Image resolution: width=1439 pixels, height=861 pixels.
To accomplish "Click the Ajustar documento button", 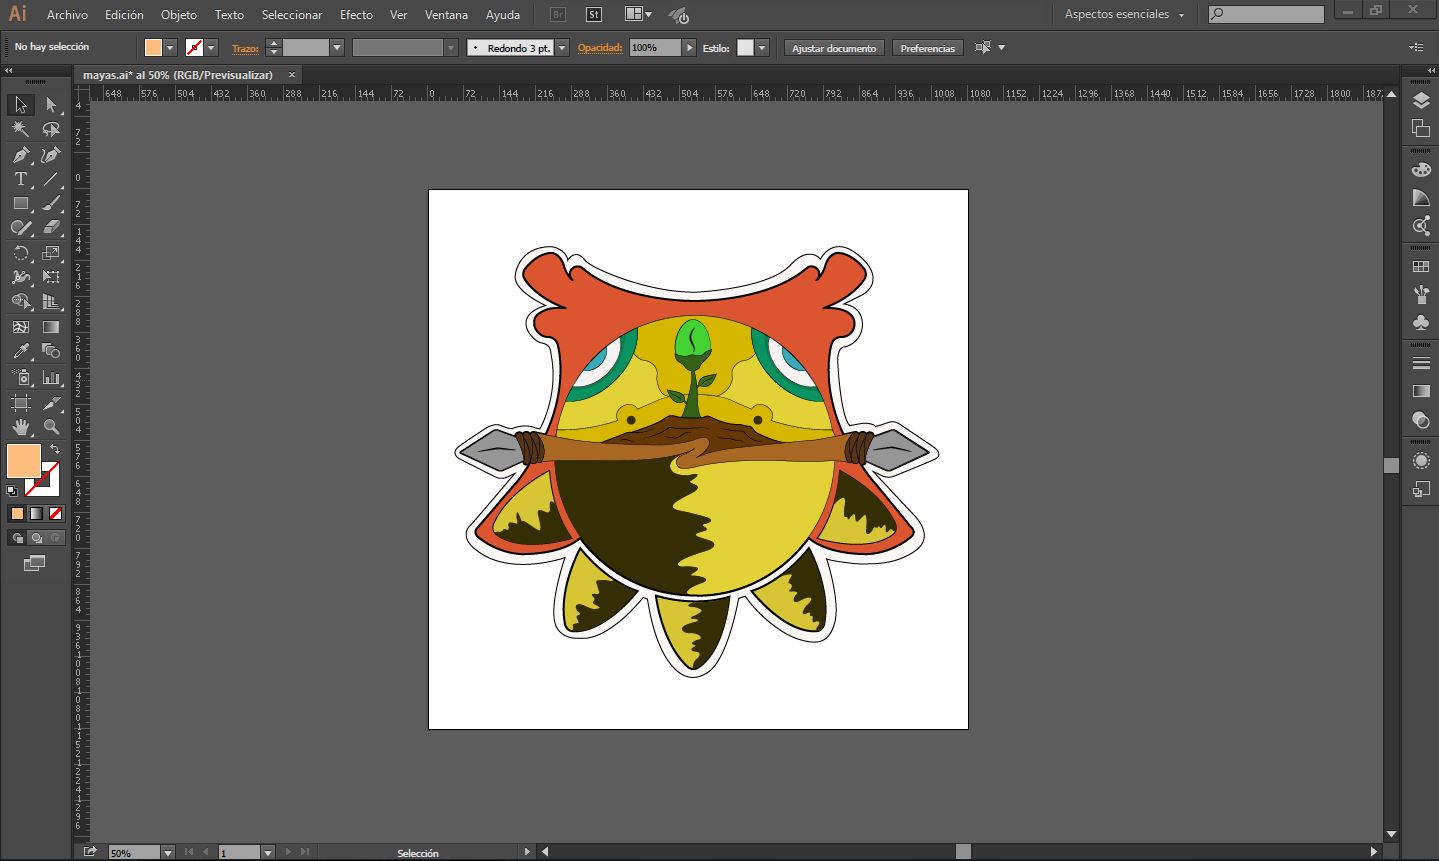I will [834, 48].
